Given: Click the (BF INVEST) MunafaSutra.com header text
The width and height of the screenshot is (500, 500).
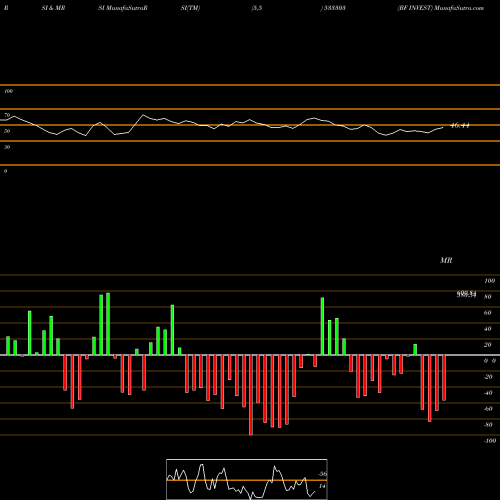Looking at the screenshot, I should 441,8.
